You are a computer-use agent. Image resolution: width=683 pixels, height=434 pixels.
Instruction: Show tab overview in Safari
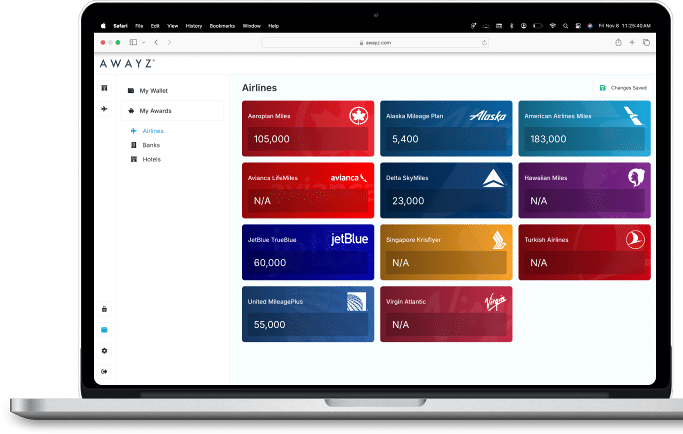click(646, 42)
